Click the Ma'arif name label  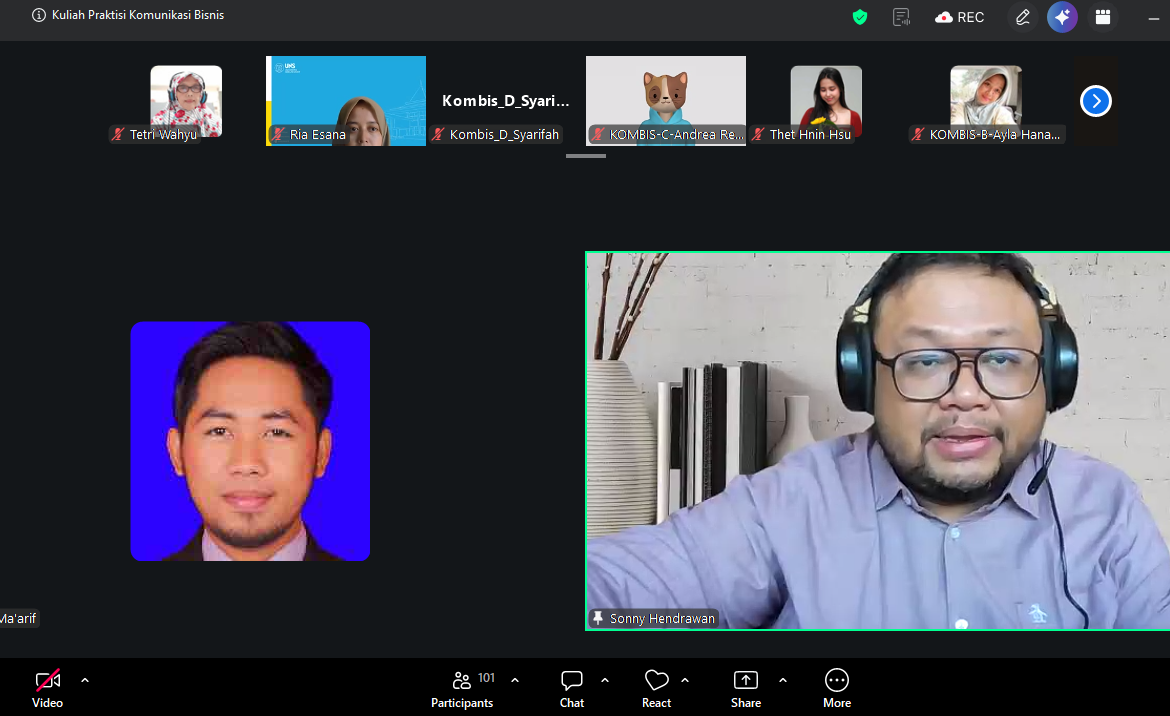18,618
